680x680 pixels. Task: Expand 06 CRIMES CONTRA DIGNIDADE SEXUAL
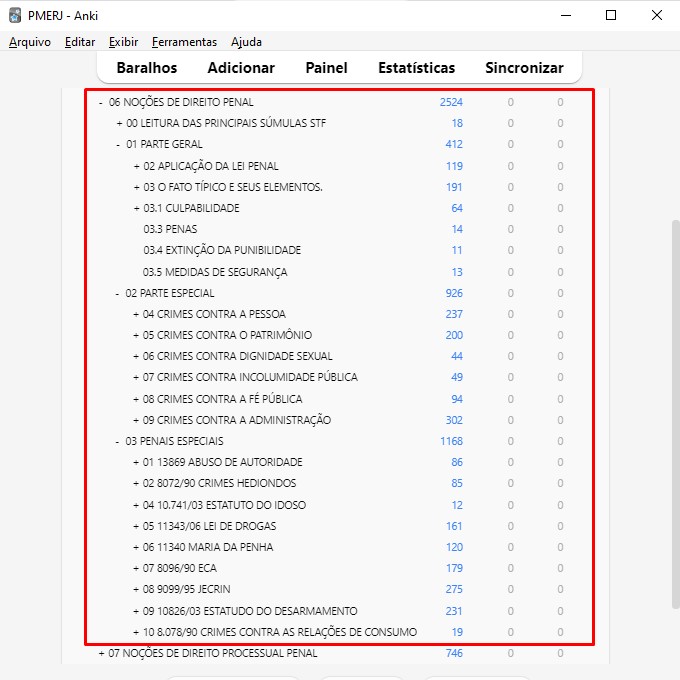tap(136, 356)
